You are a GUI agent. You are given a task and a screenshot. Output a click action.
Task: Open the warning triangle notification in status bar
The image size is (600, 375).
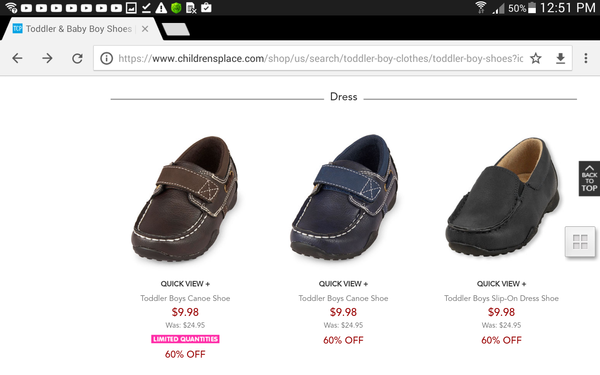(161, 8)
